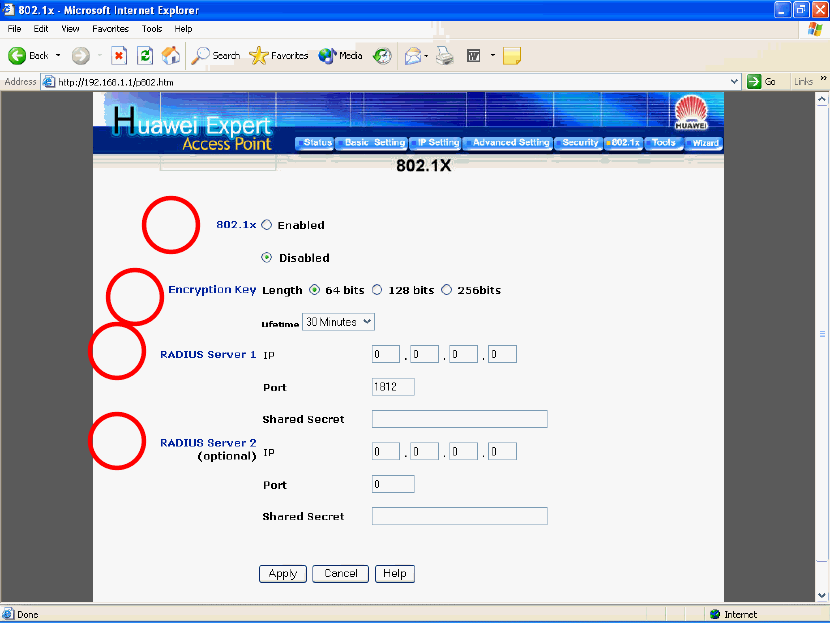Click RADIUS Server 1 Port field 1812
830x623 pixels.
point(393,387)
